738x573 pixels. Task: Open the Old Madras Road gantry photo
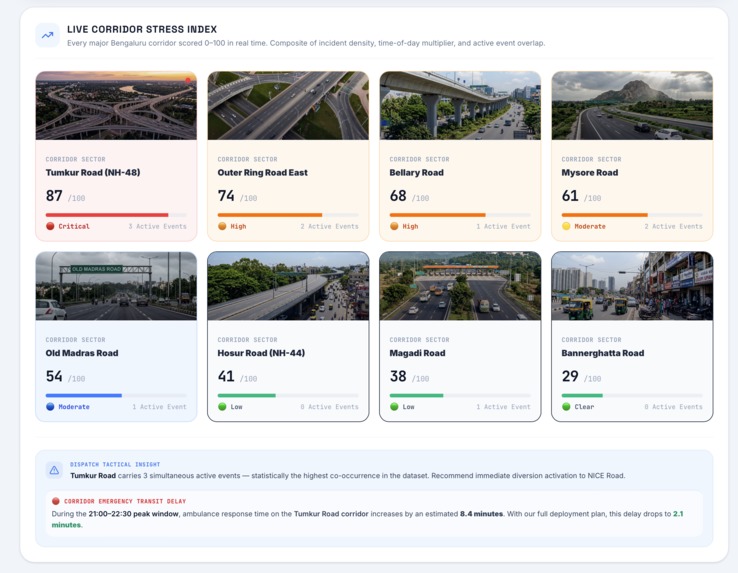tap(116, 286)
